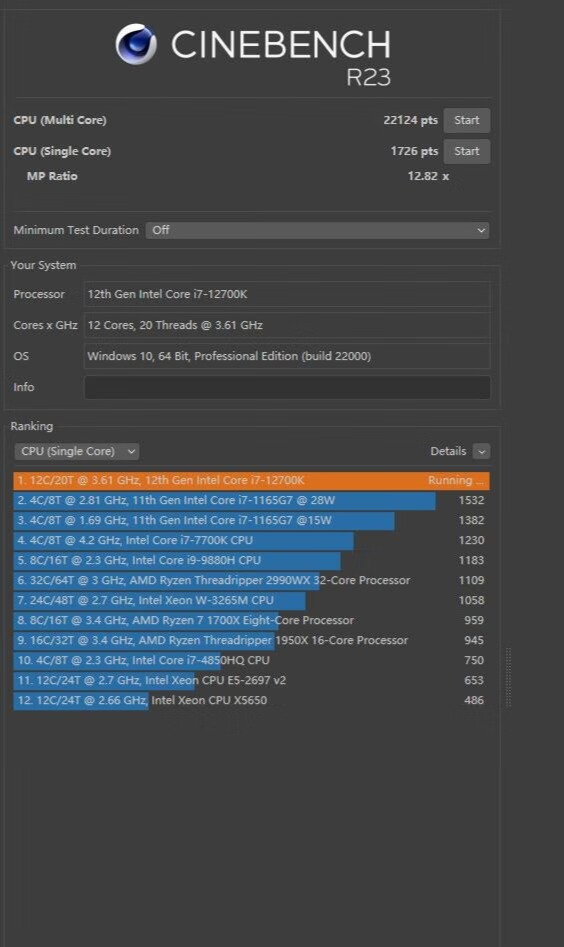Select ranking row i7-1165G7 @ 28W
Image resolution: width=564 pixels, height=947 pixels.
click(x=251, y=501)
